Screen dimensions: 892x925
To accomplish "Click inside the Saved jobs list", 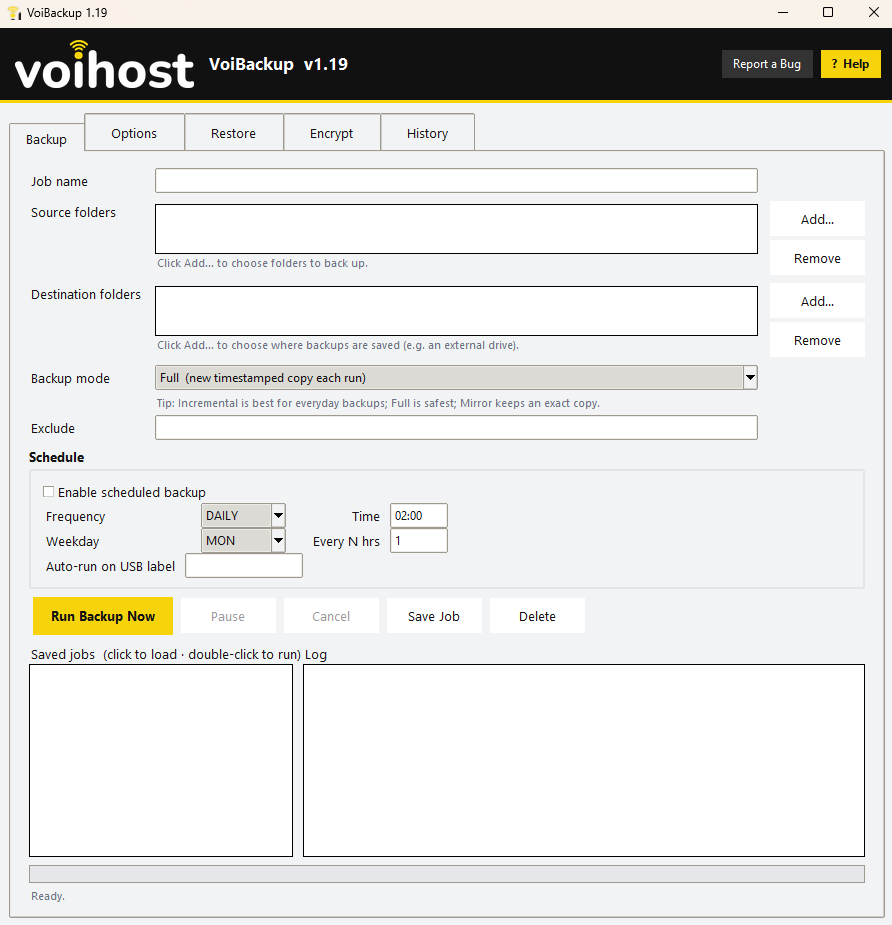I will point(161,760).
